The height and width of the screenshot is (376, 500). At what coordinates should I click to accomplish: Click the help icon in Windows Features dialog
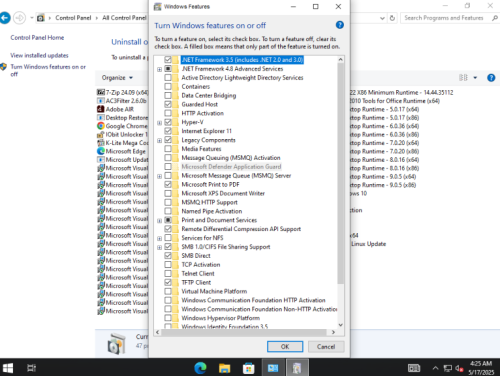coord(339,25)
